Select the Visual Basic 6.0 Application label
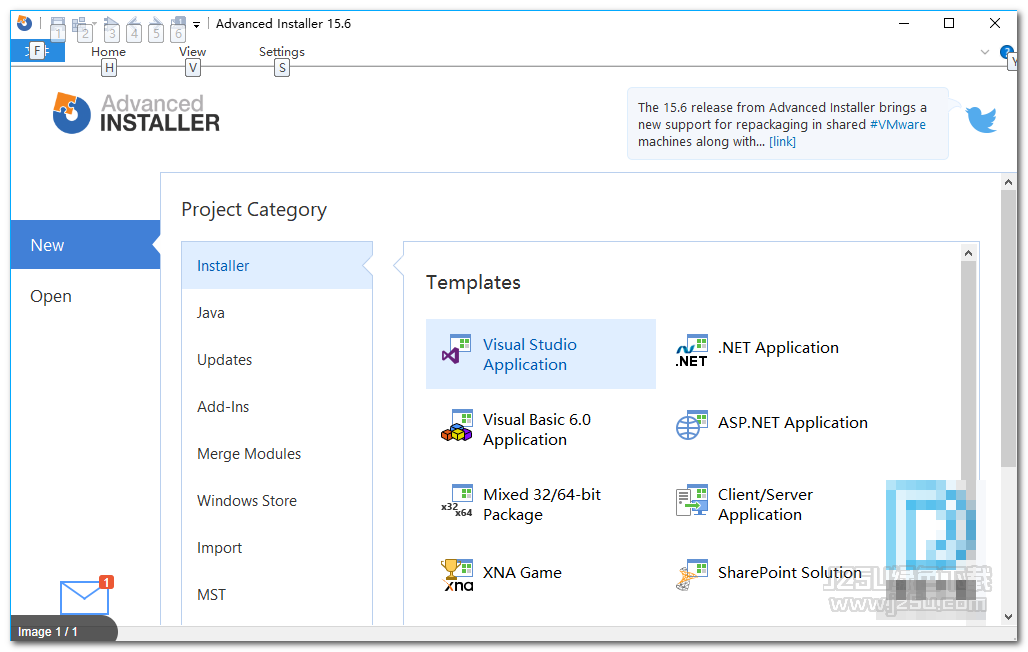This screenshot has height=652, width=1028. [537, 430]
